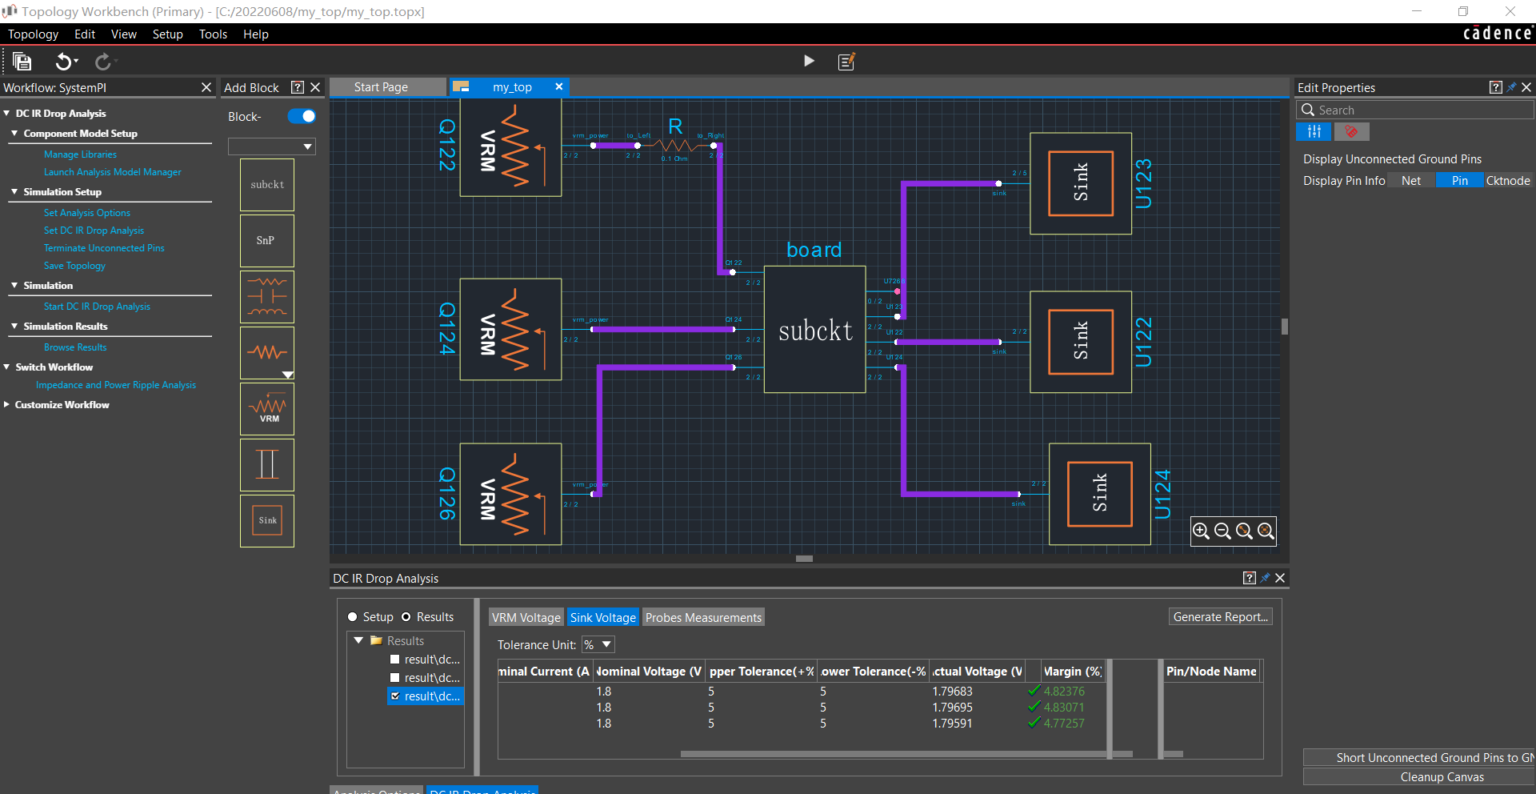Open the Tools menu
Viewport: 1536px width, 794px height.
(x=212, y=33)
